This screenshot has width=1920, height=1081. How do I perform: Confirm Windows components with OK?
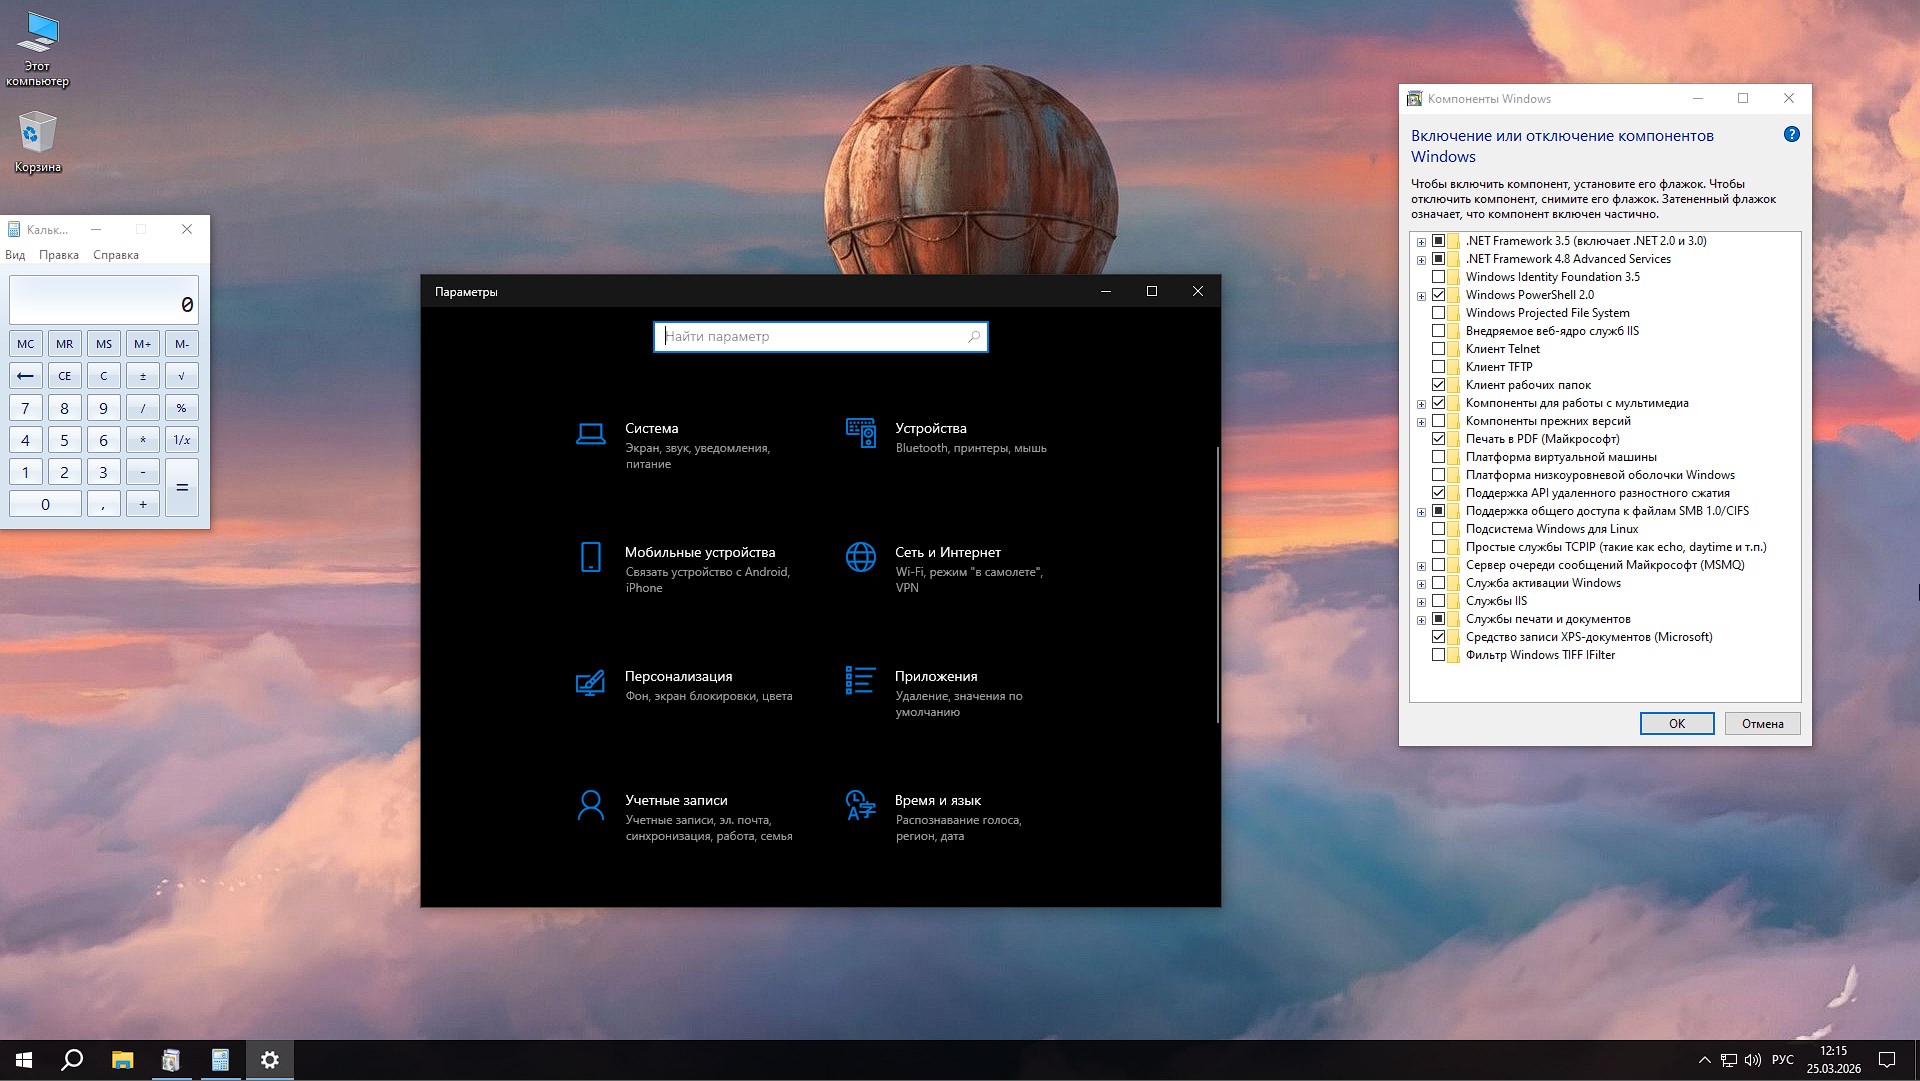point(1676,723)
